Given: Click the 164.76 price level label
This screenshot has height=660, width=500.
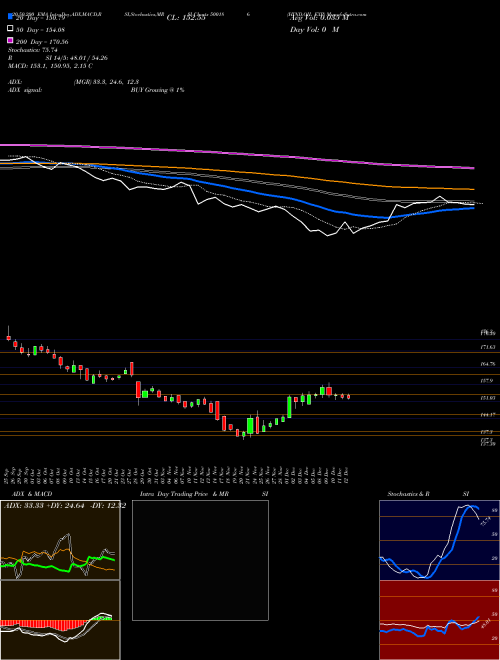Looking at the screenshot, I should point(487,364).
